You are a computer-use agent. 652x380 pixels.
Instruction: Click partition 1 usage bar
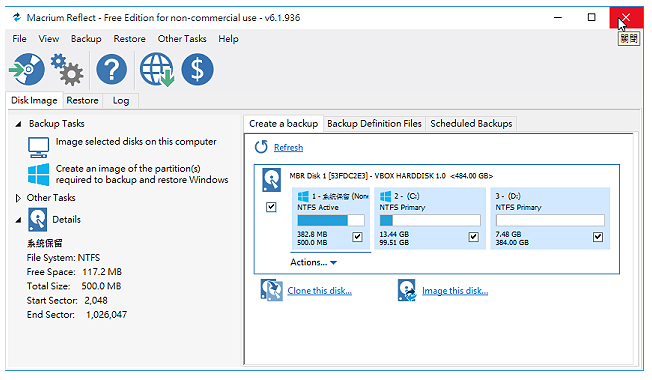pos(331,220)
